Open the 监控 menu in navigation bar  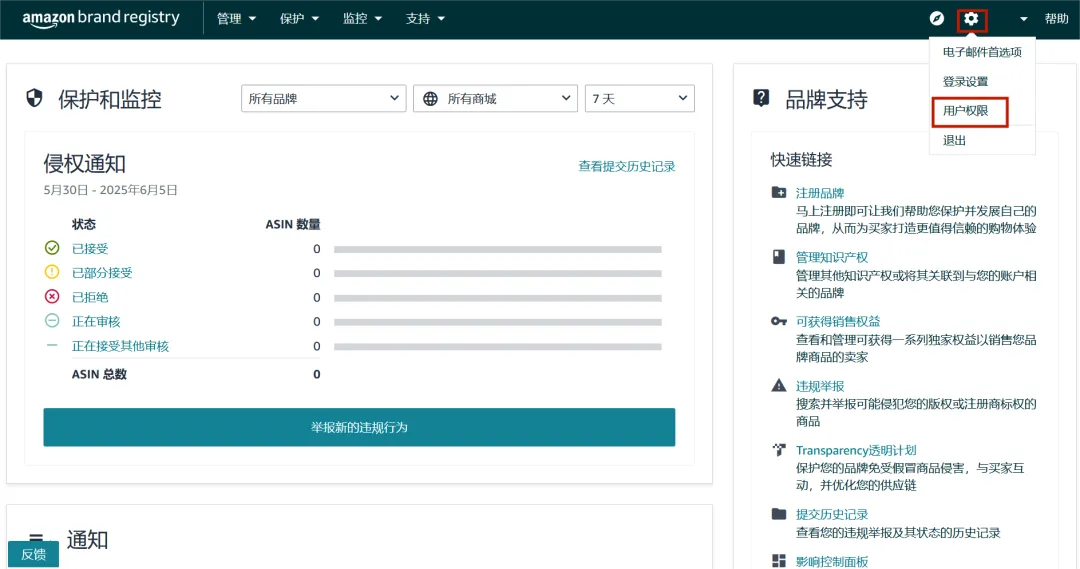[362, 19]
